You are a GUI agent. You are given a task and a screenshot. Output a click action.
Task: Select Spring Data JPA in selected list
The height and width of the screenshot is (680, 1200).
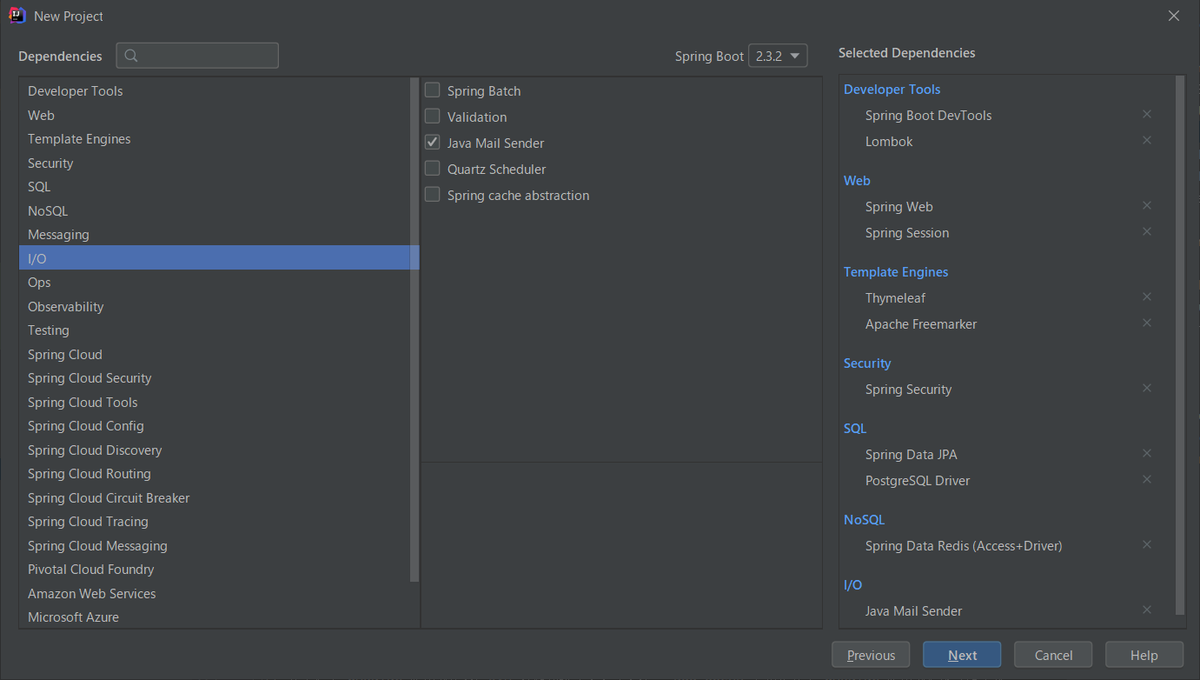pyautogui.click(x=911, y=454)
